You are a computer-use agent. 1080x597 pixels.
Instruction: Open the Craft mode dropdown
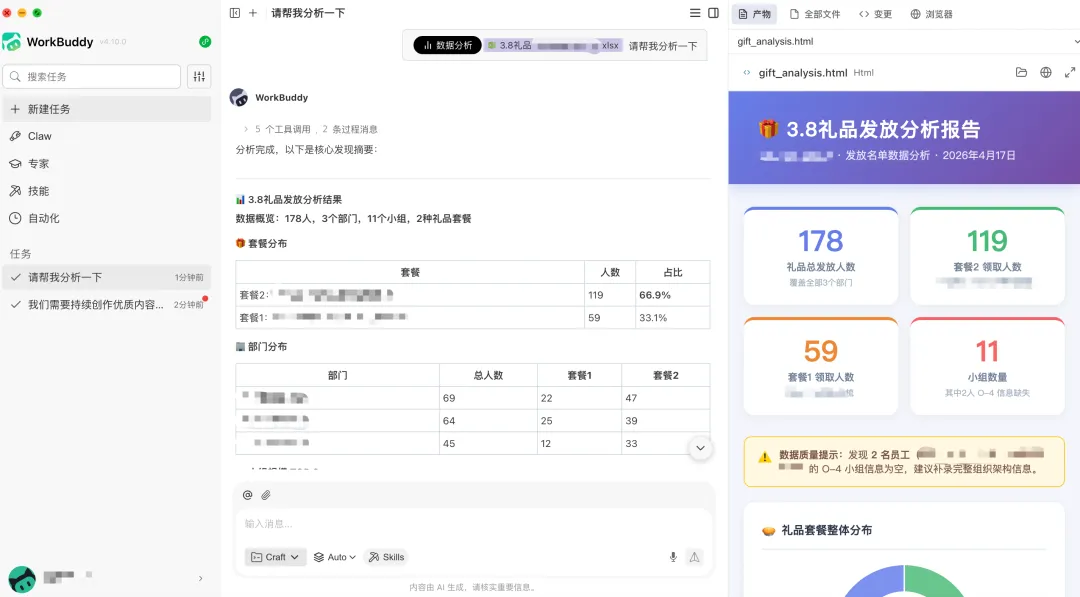tap(275, 557)
